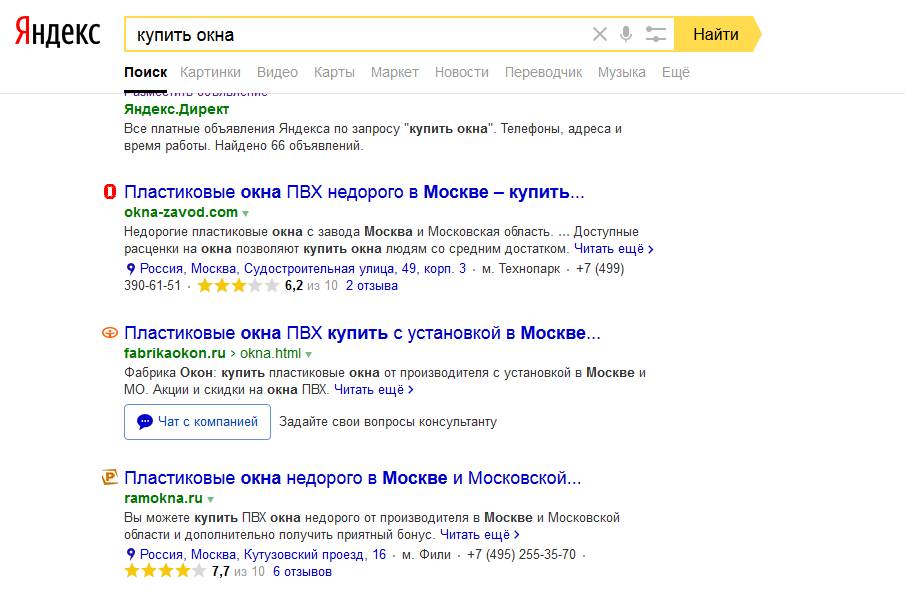Open the Видео tab
905x607 pixels.
[277, 72]
